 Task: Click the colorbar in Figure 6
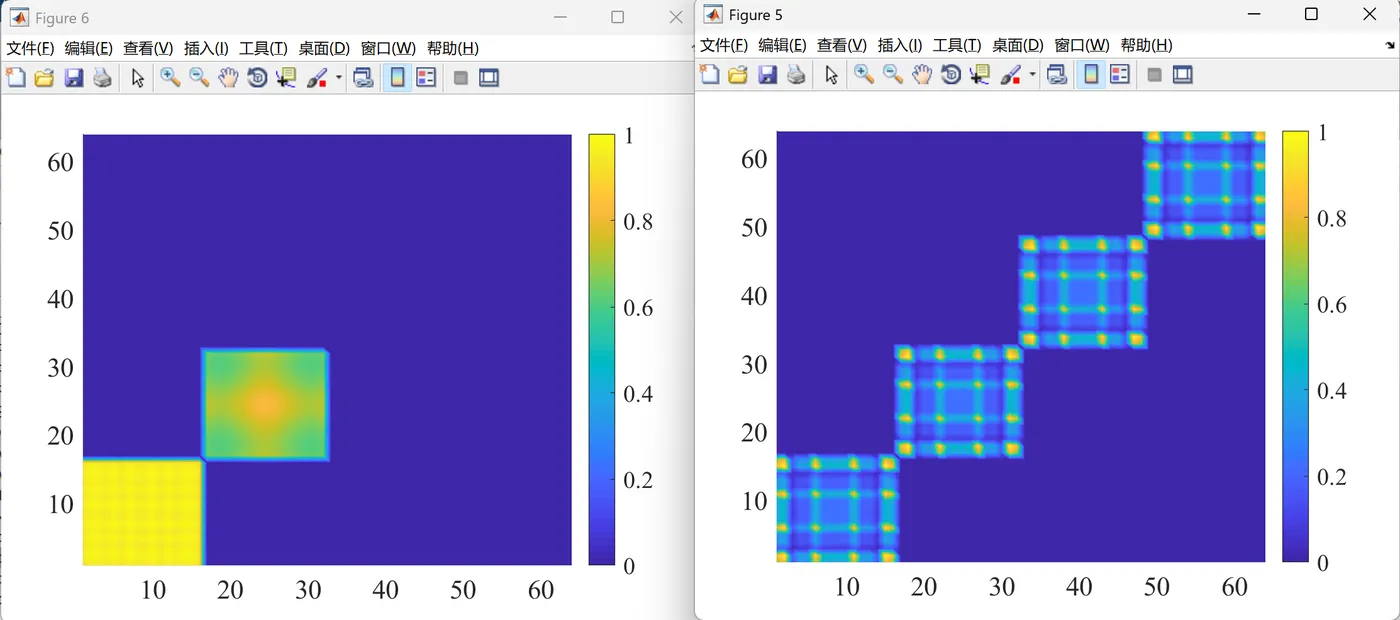(x=602, y=349)
